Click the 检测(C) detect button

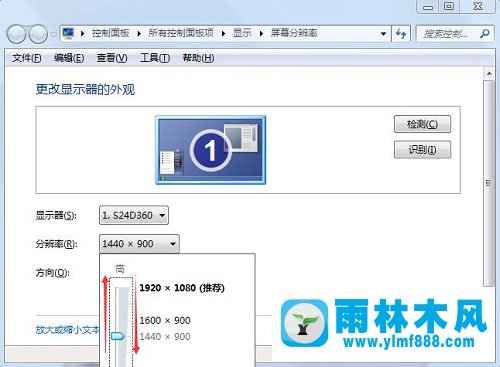point(422,124)
